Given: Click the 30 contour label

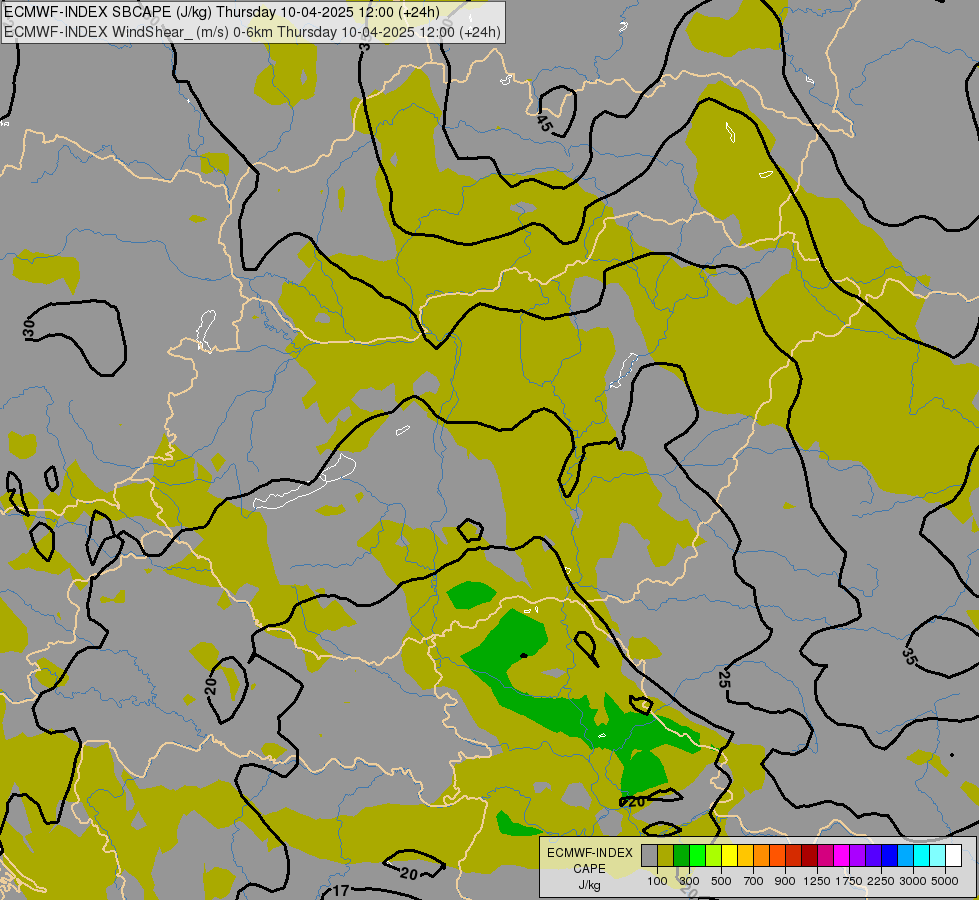Looking at the screenshot, I should tap(28, 329).
